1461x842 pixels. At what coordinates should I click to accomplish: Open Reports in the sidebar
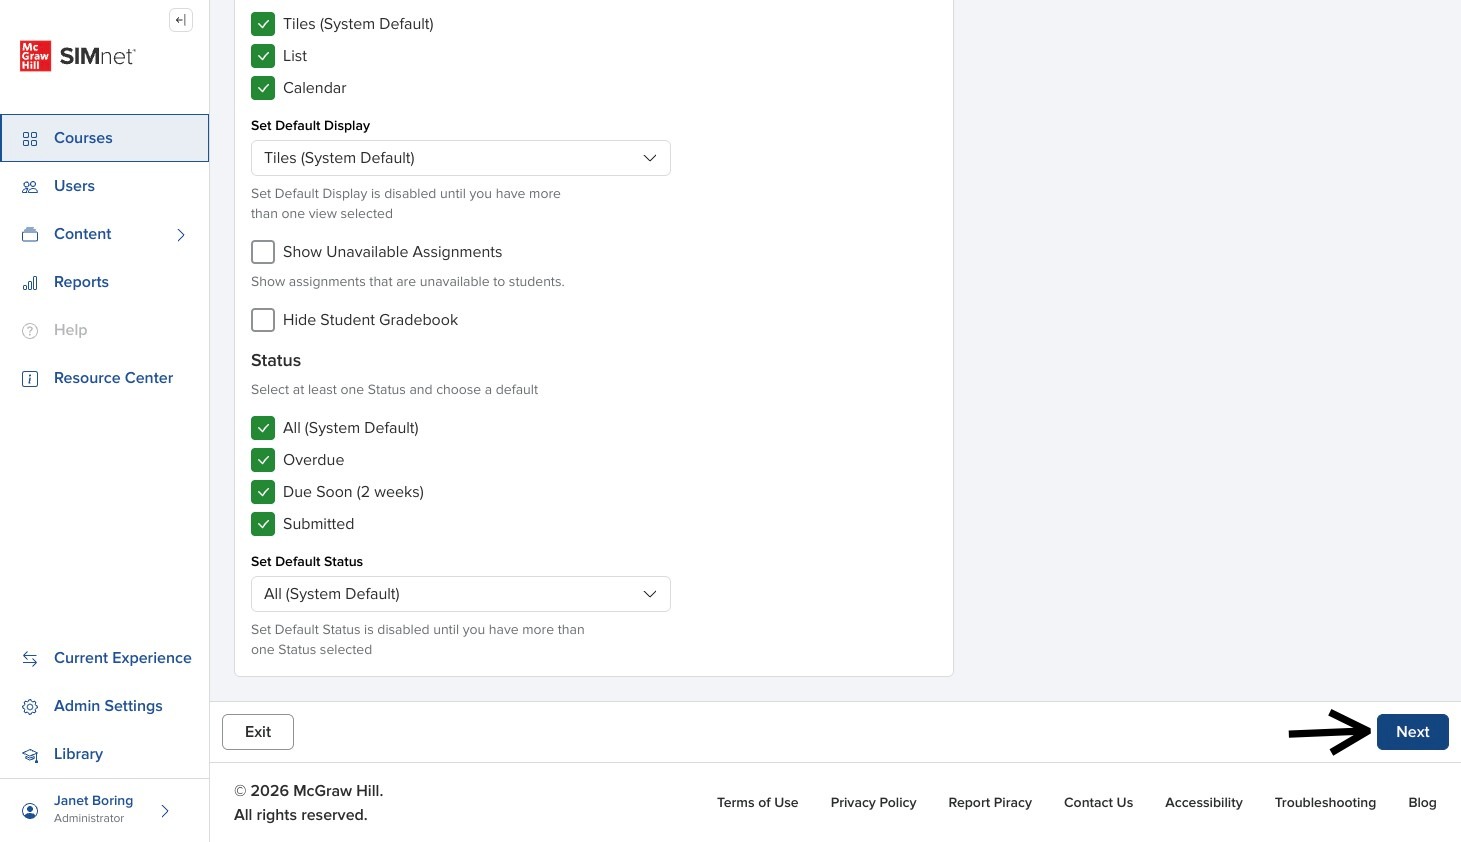click(x=105, y=282)
